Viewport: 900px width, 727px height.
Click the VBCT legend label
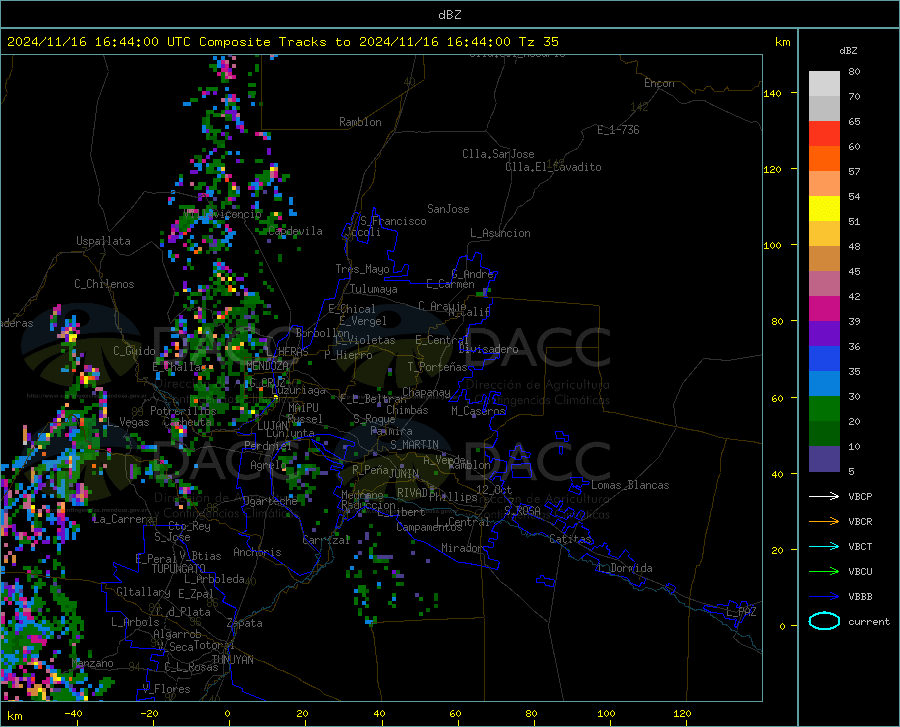pyautogui.click(x=860, y=546)
